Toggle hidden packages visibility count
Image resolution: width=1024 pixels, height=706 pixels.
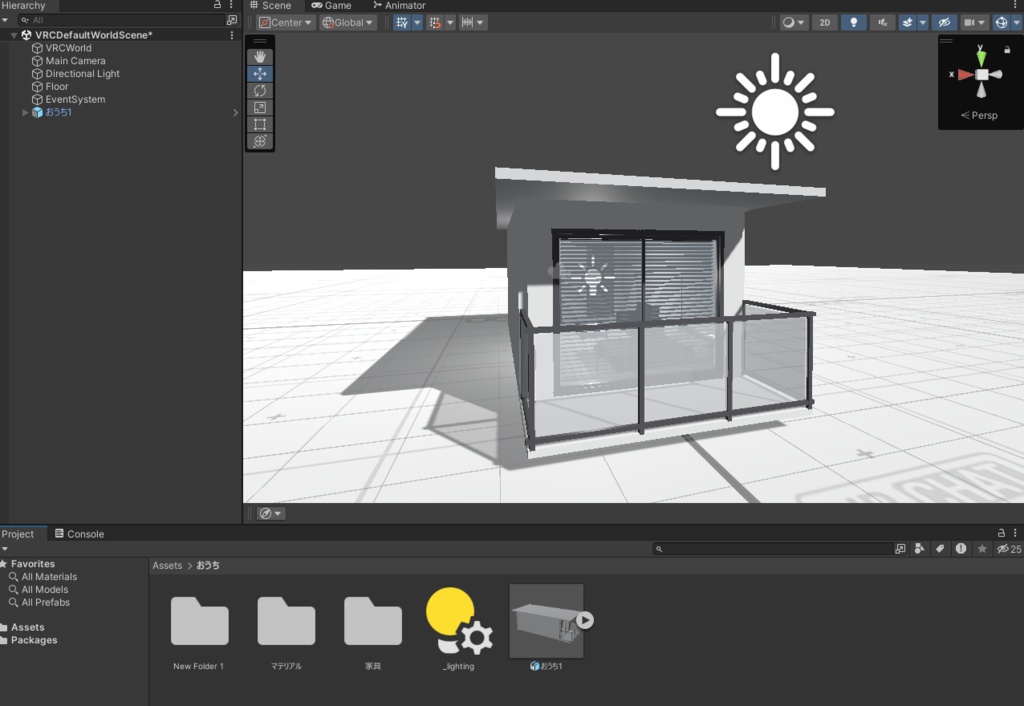[x=1009, y=549]
